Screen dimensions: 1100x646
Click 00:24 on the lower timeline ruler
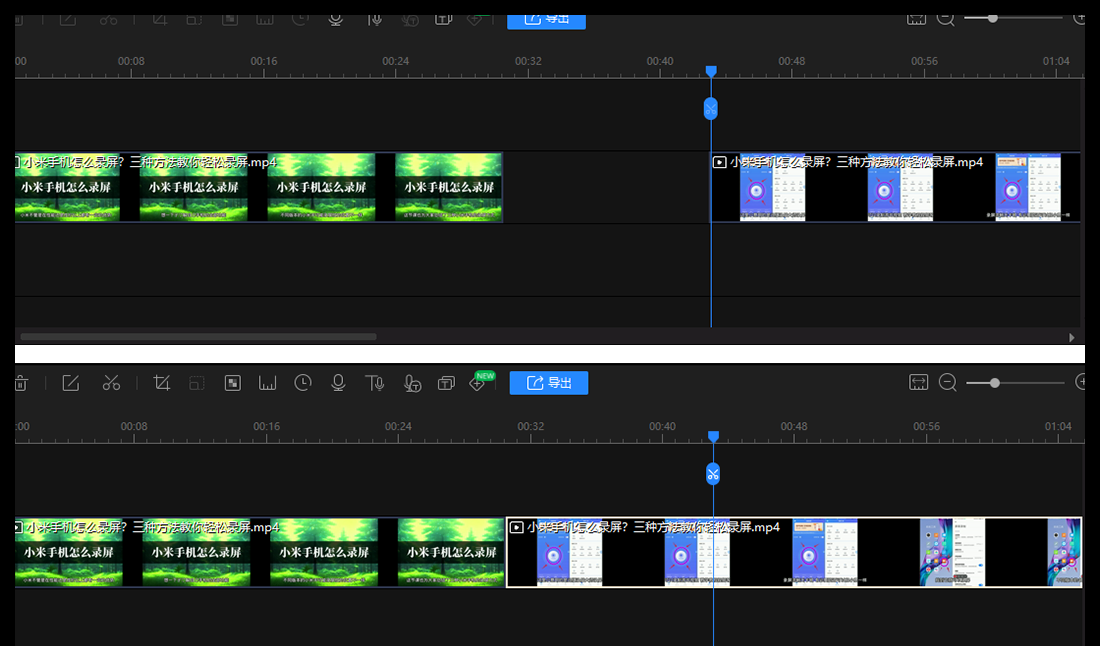pos(398,426)
